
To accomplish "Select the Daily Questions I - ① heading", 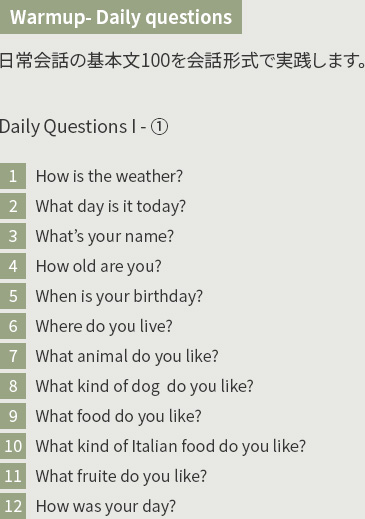I will pos(84,127).
